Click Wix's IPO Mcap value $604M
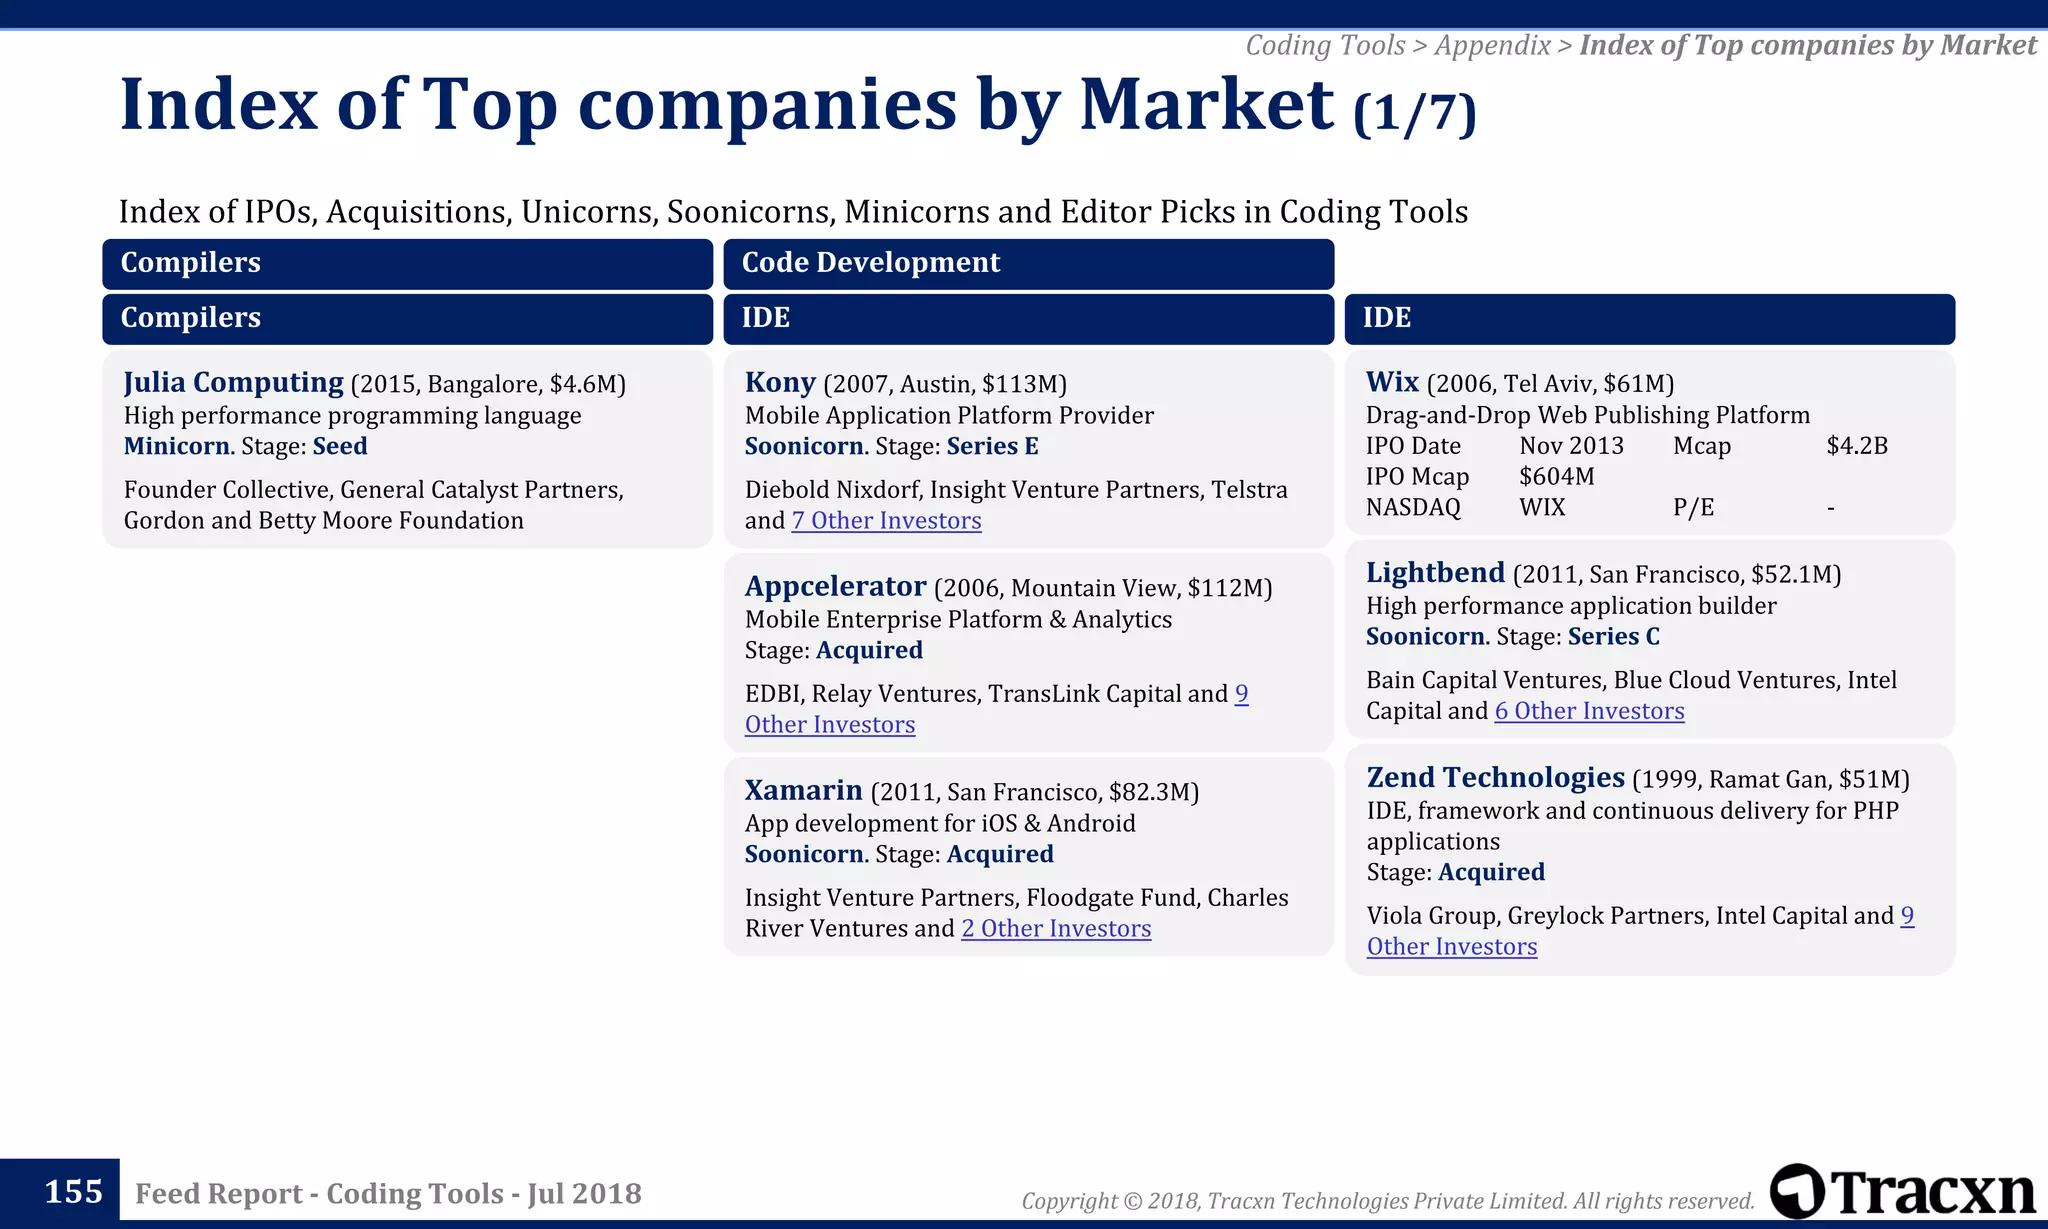The width and height of the screenshot is (2048, 1229). tap(1557, 477)
